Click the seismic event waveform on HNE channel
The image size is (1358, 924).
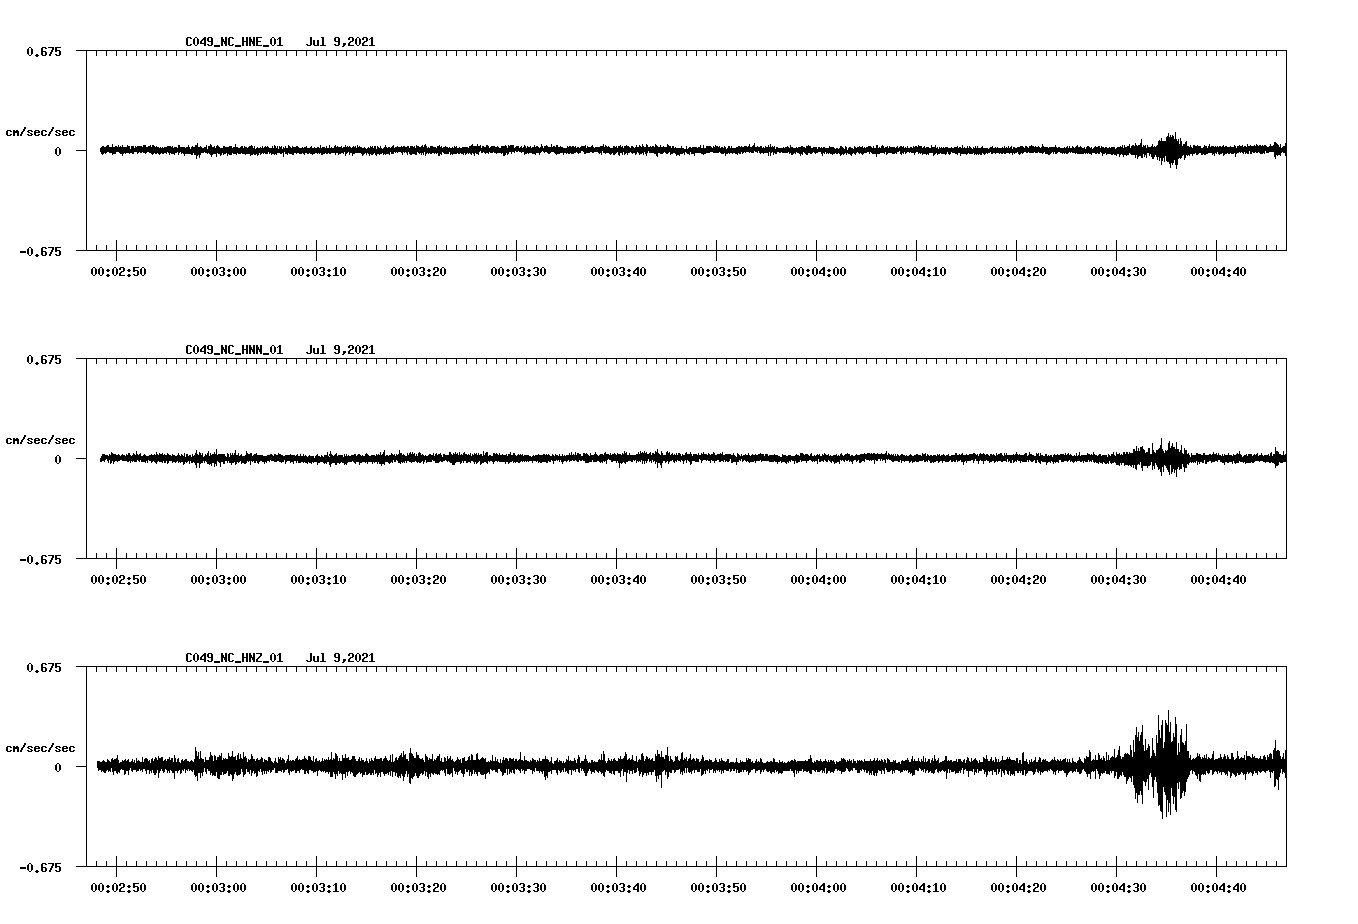click(1170, 149)
